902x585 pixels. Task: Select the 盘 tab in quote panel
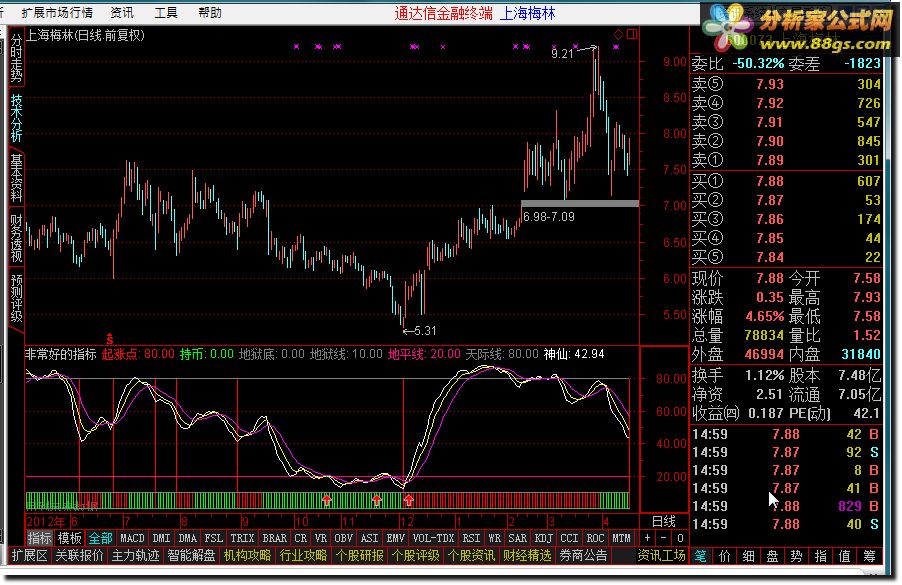click(773, 556)
